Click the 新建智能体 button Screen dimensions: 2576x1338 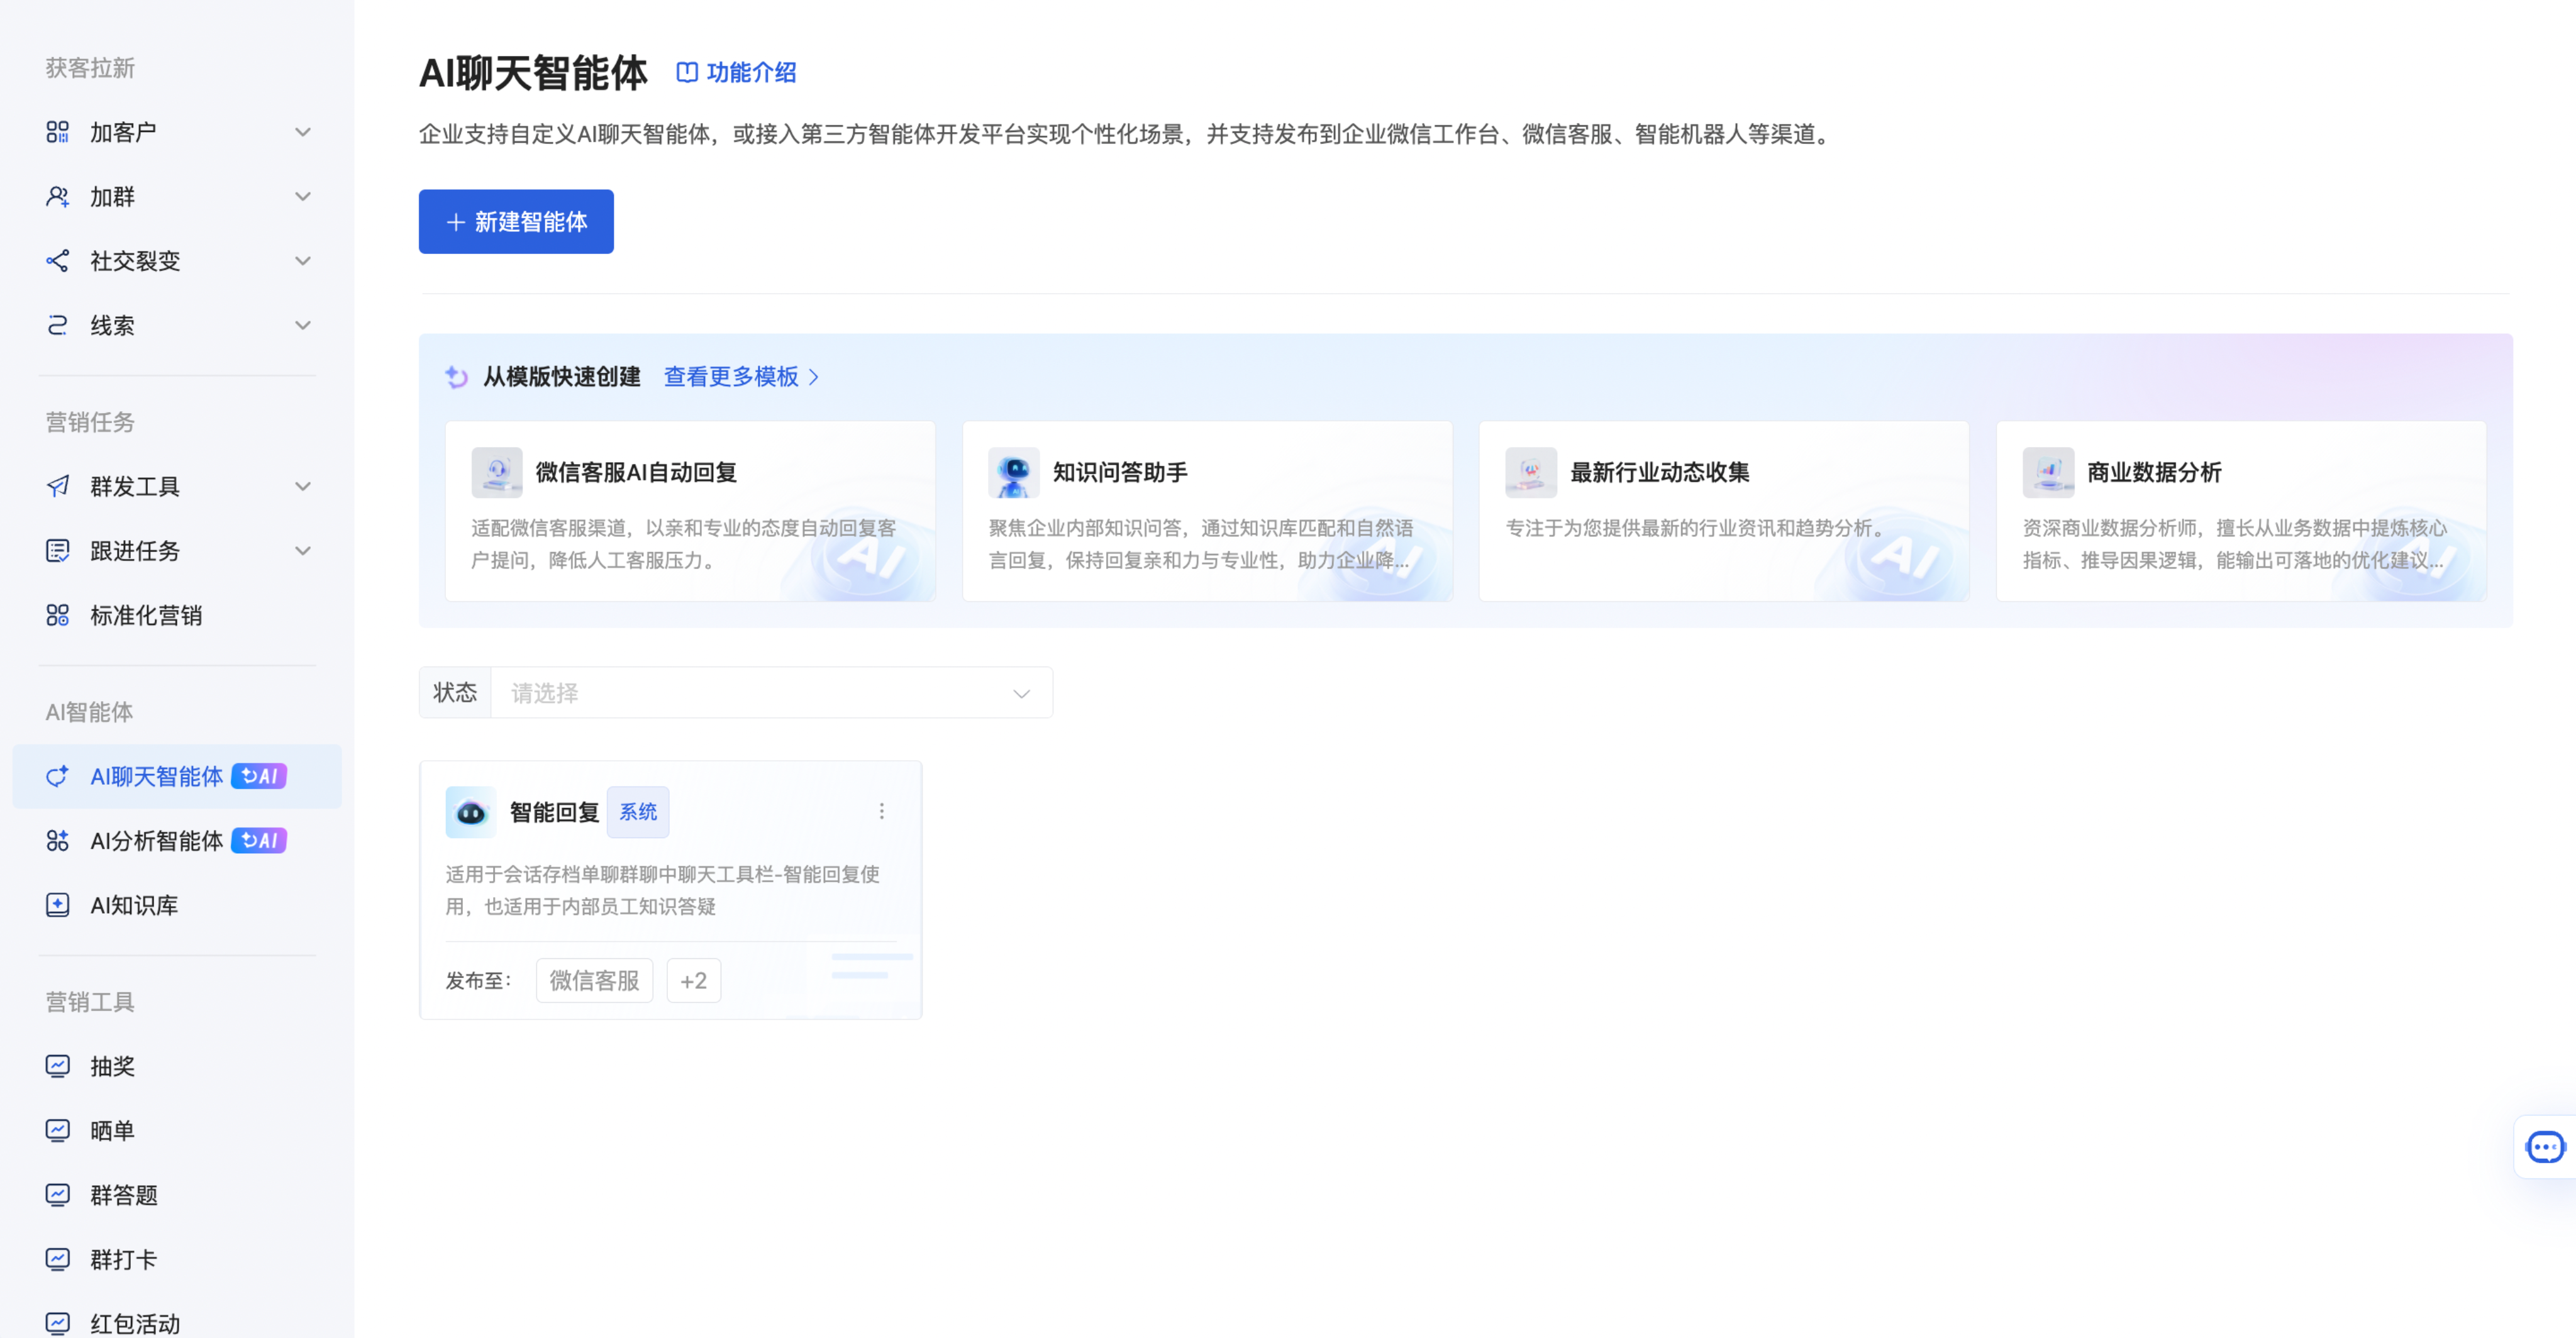coord(516,222)
